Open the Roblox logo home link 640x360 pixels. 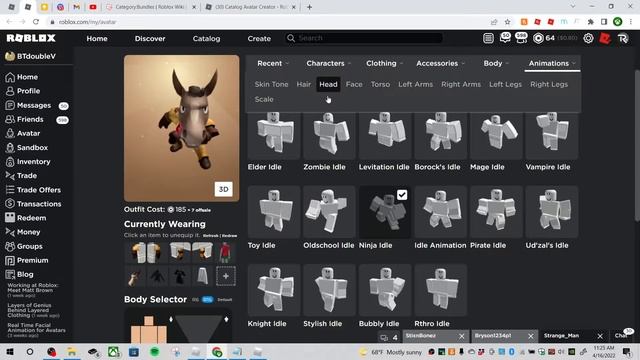tap(31, 38)
